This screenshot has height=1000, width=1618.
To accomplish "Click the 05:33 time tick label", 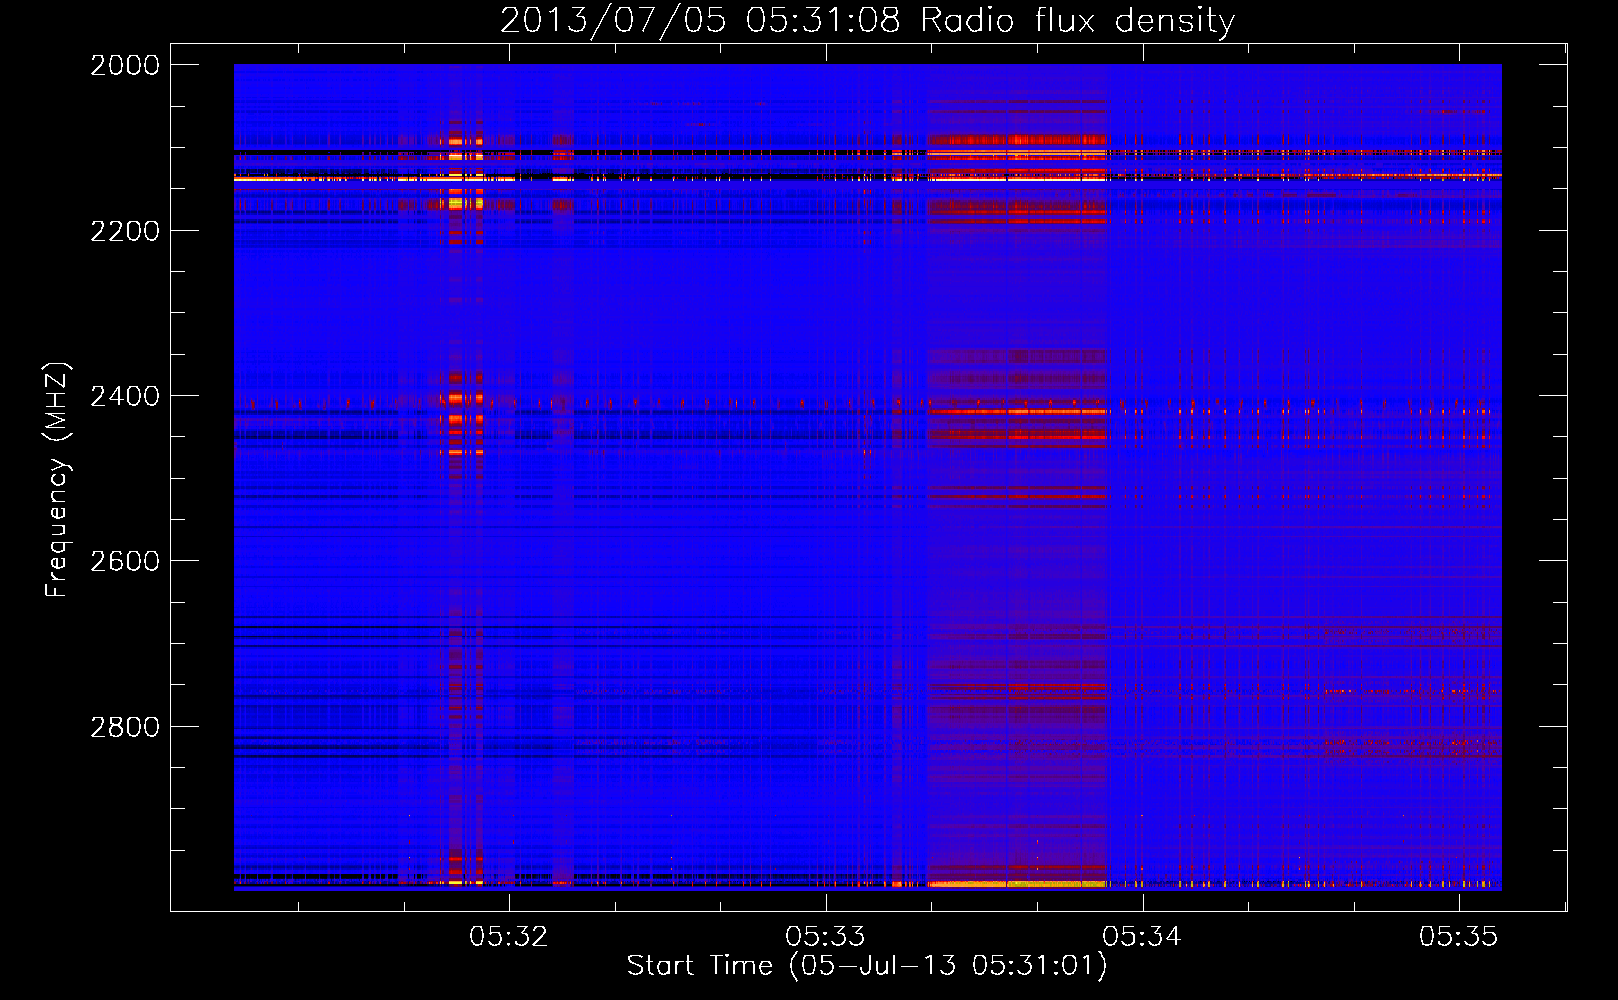I will click(825, 936).
